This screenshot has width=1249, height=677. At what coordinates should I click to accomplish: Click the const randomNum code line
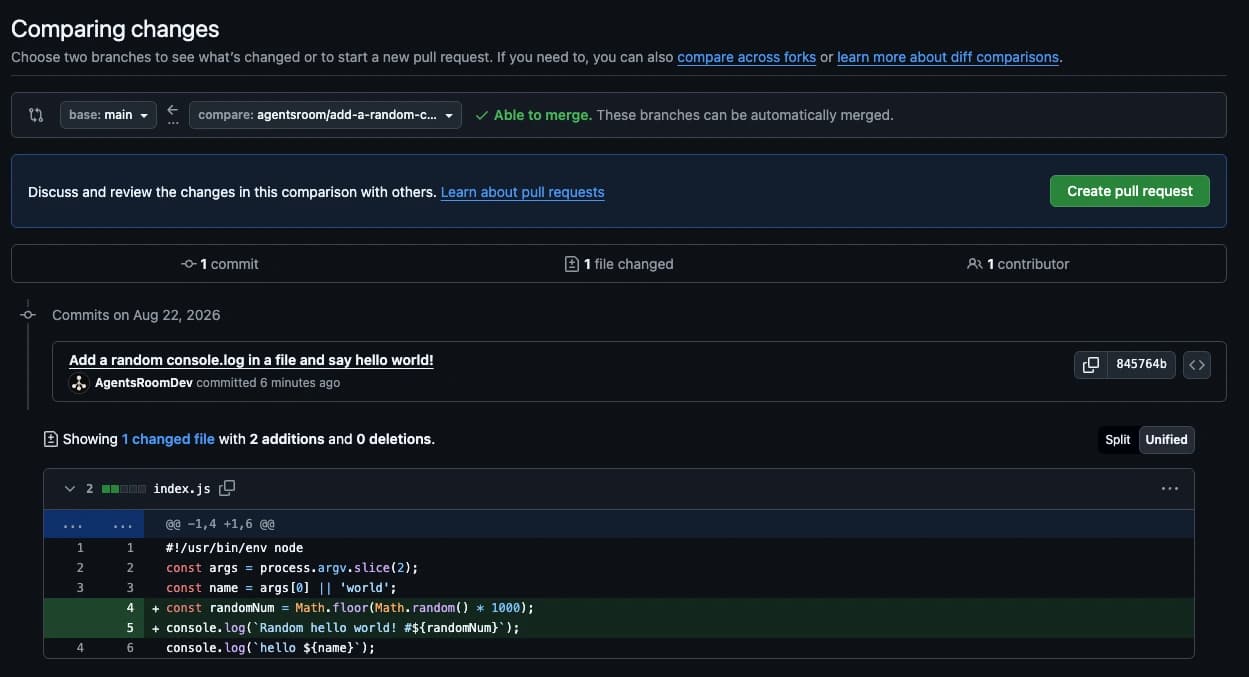point(350,608)
